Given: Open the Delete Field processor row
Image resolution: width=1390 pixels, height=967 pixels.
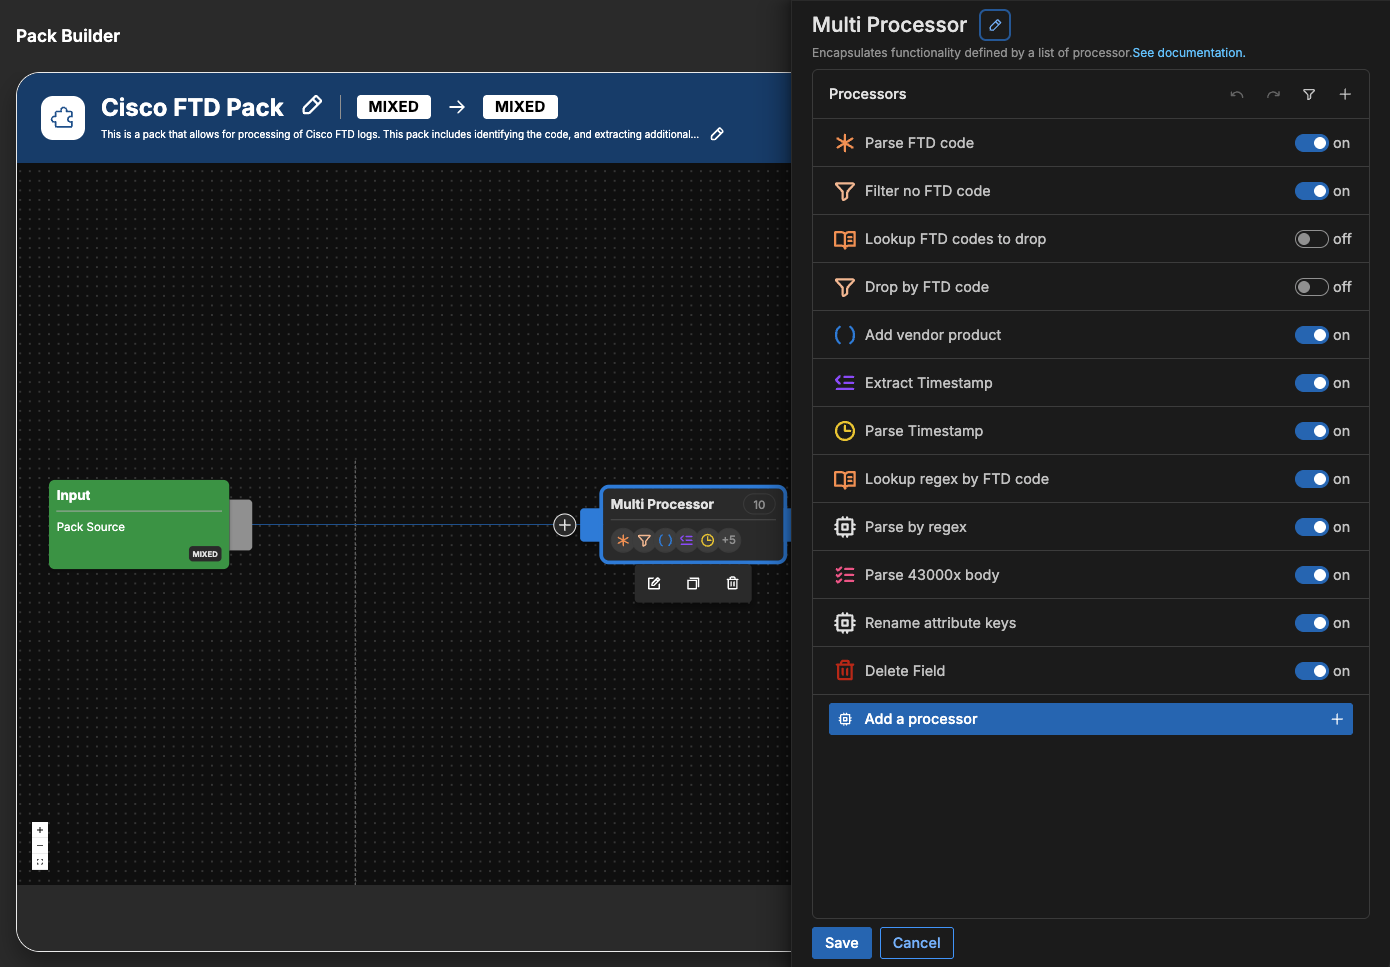Looking at the screenshot, I should click(1090, 671).
